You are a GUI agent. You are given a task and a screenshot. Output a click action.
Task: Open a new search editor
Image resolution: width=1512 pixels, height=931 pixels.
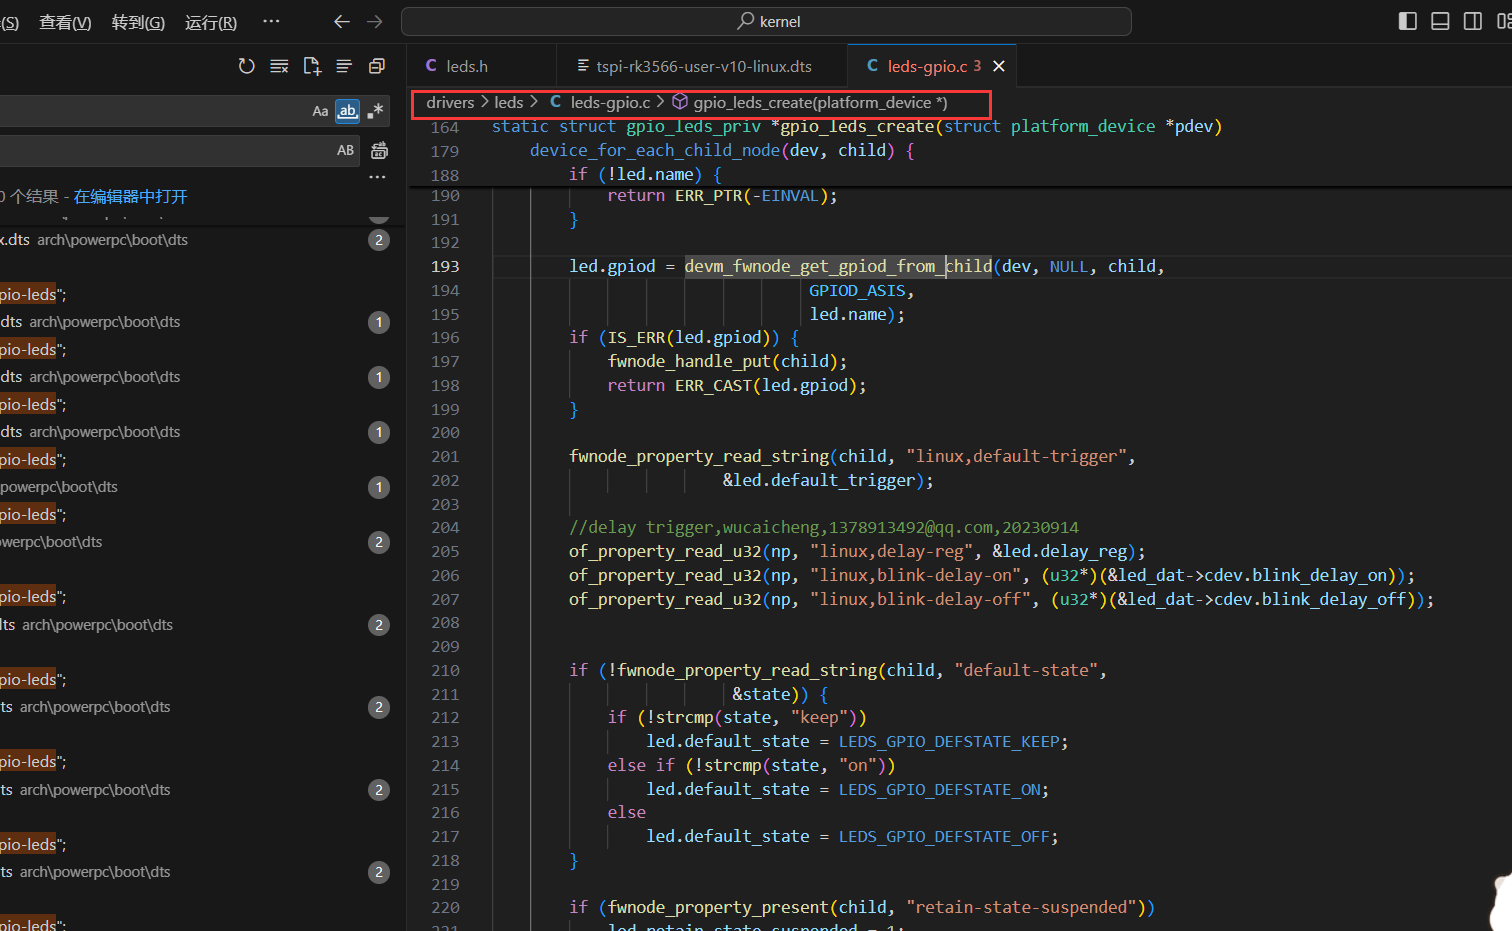pos(312,66)
